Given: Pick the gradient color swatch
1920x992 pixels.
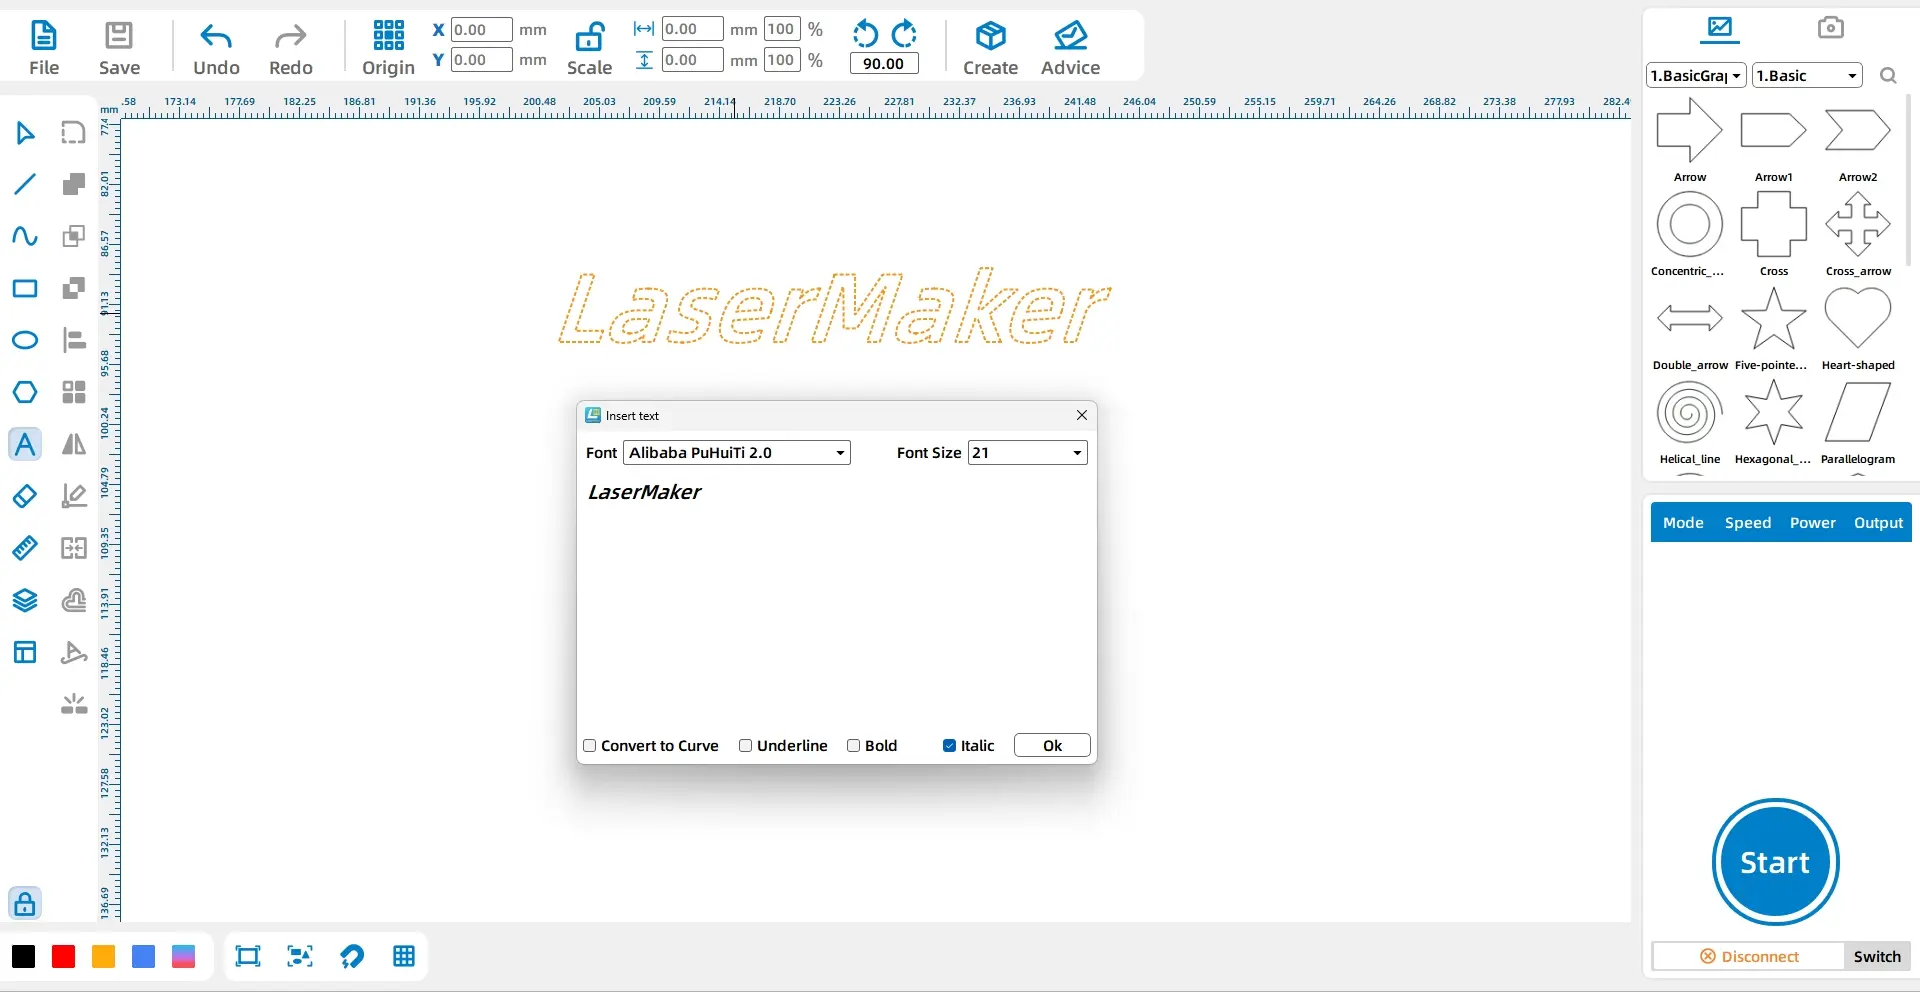Looking at the screenshot, I should coord(183,957).
